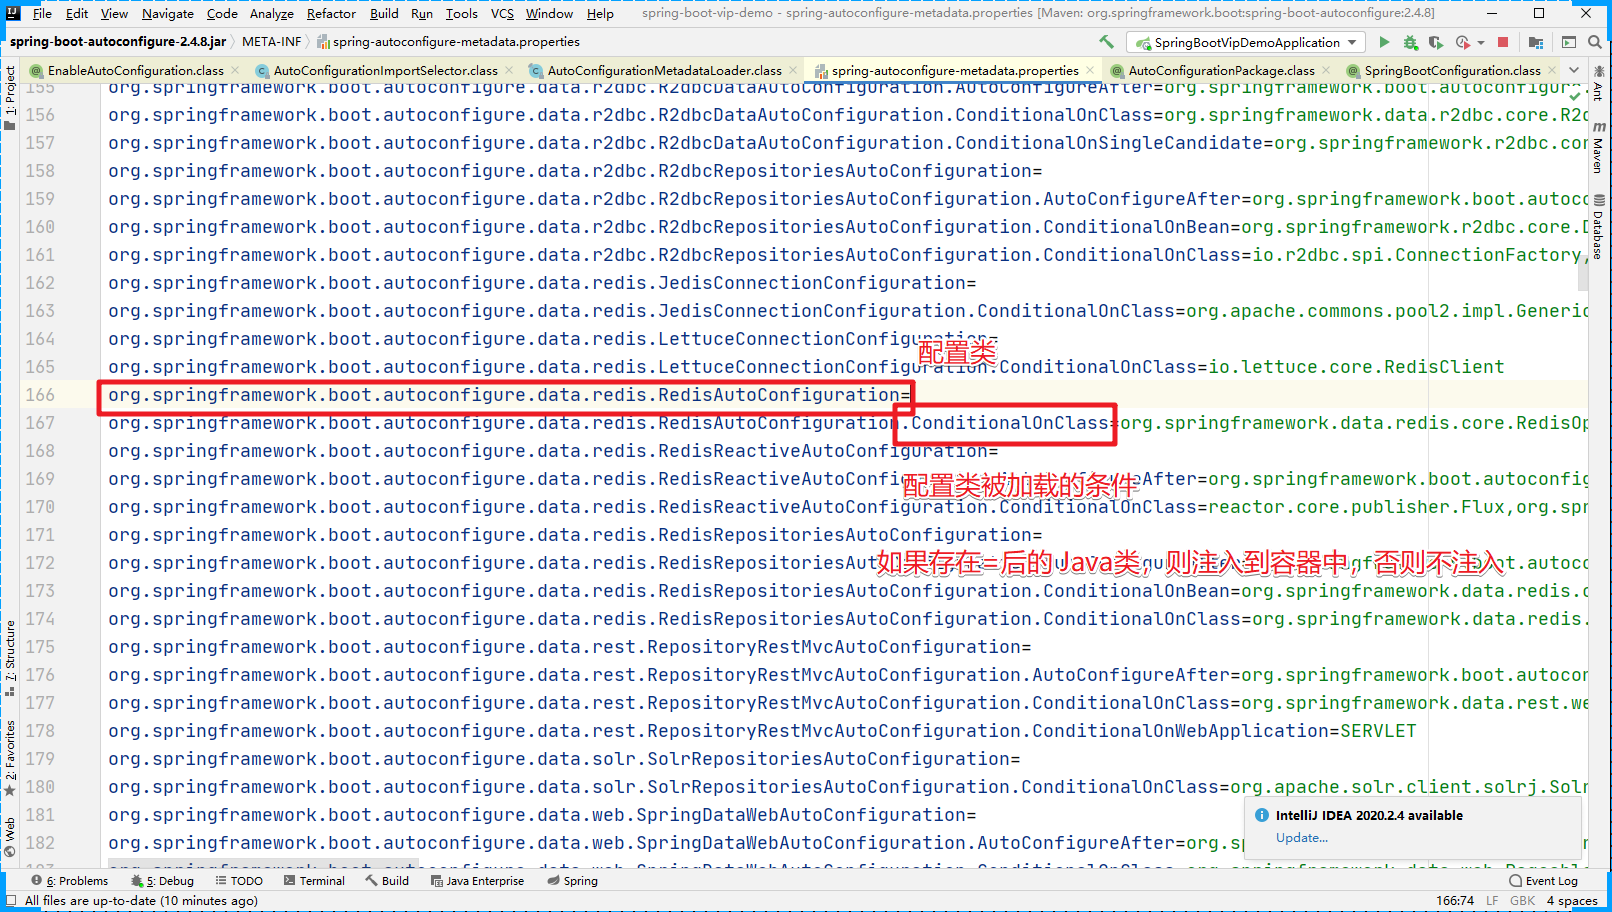Open the run configuration dropdown SpringBootVipDemoApplication

click(x=1246, y=42)
